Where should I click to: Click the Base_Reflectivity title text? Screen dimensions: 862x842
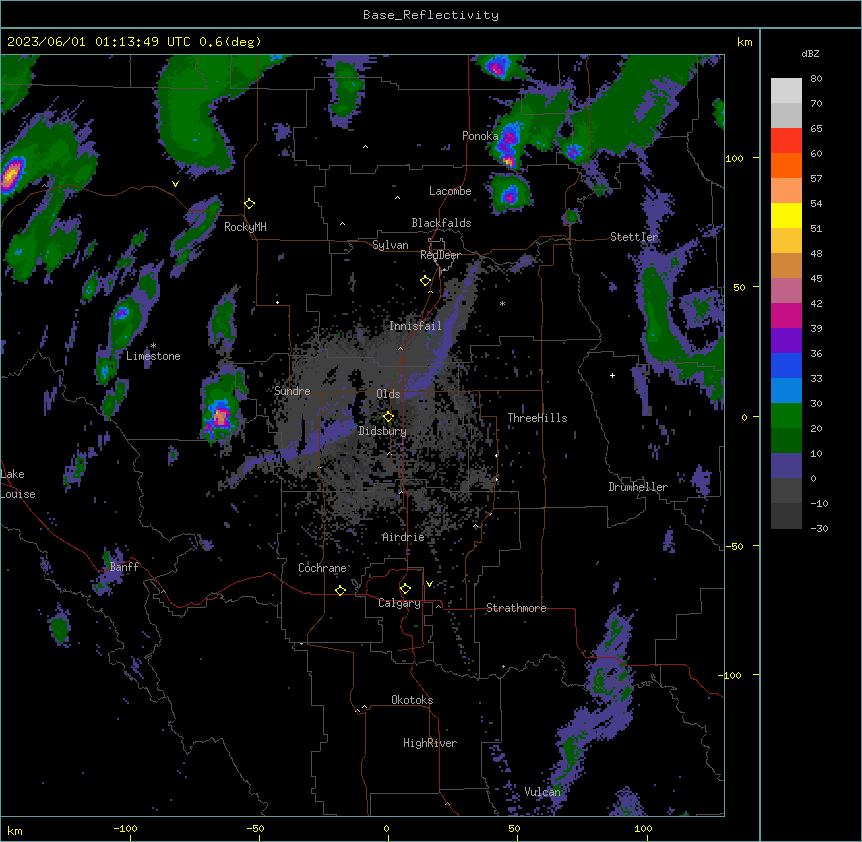(x=431, y=15)
